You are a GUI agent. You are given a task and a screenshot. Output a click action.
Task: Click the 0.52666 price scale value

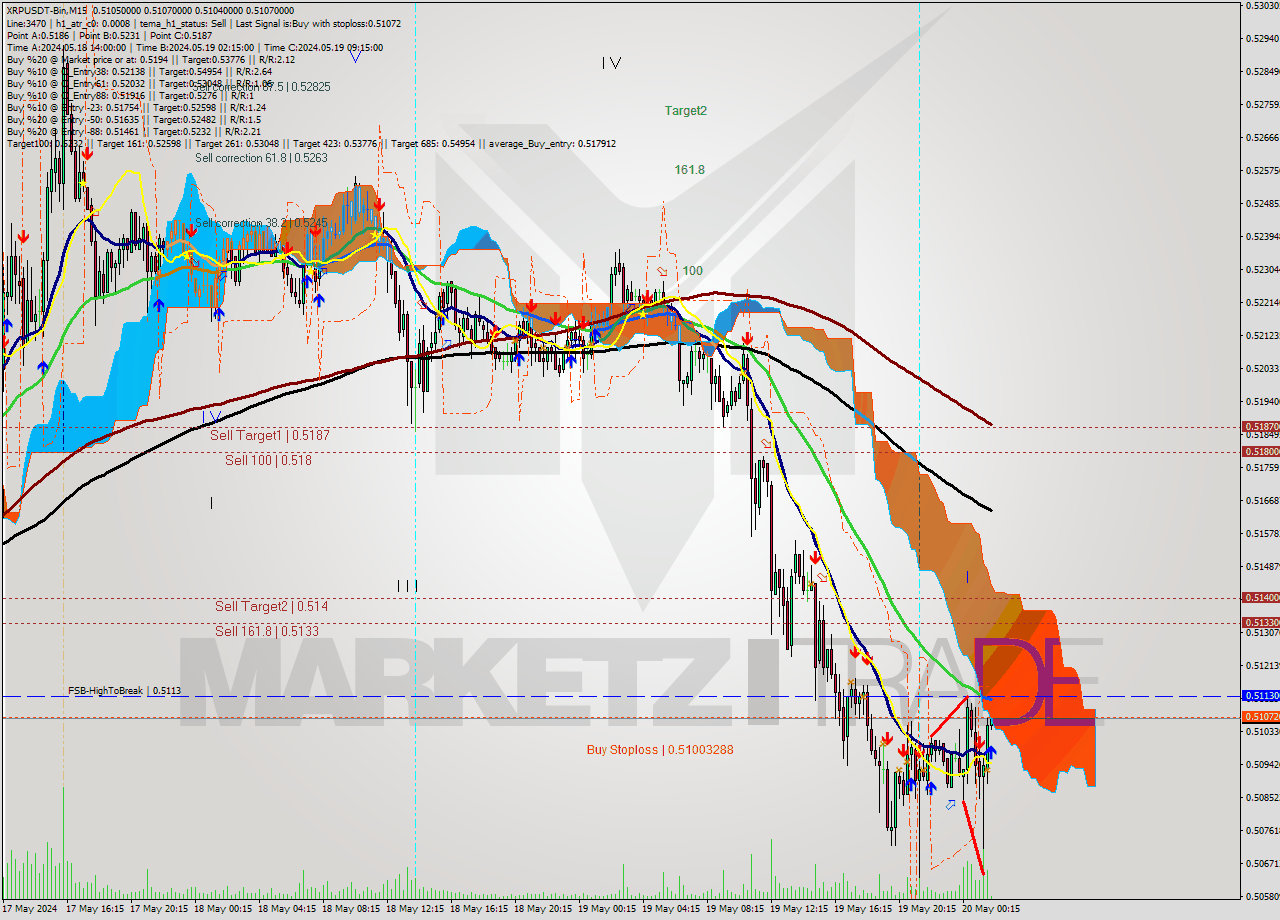click(x=1263, y=138)
